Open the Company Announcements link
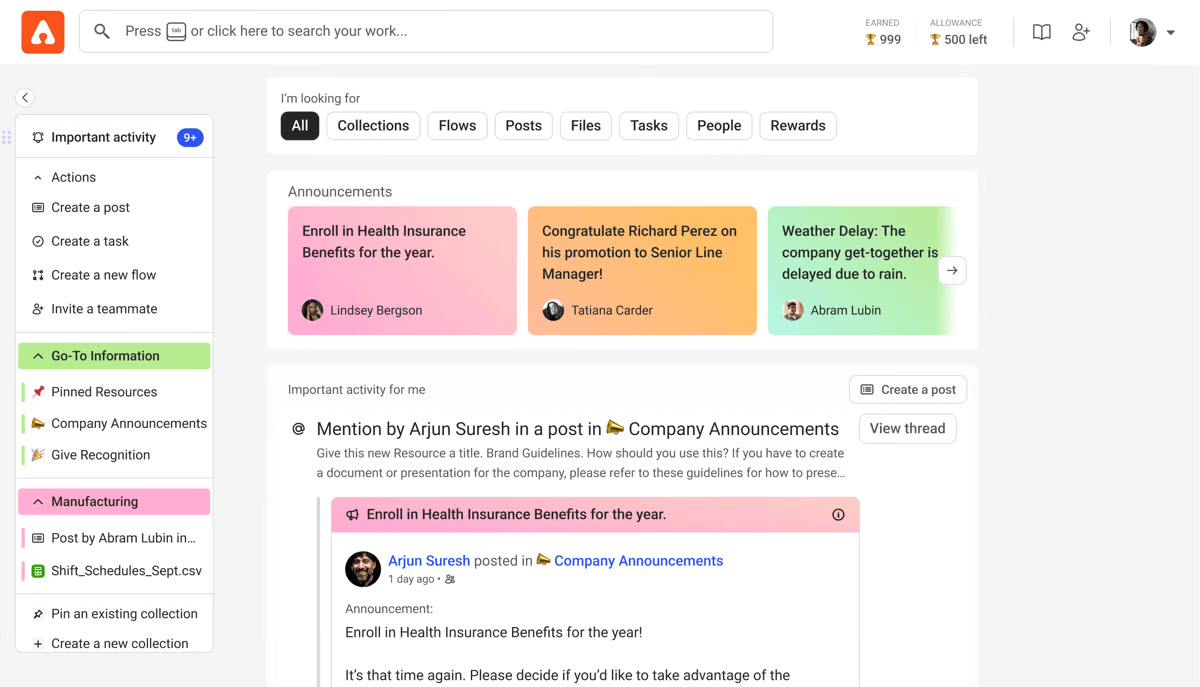 (x=638, y=560)
